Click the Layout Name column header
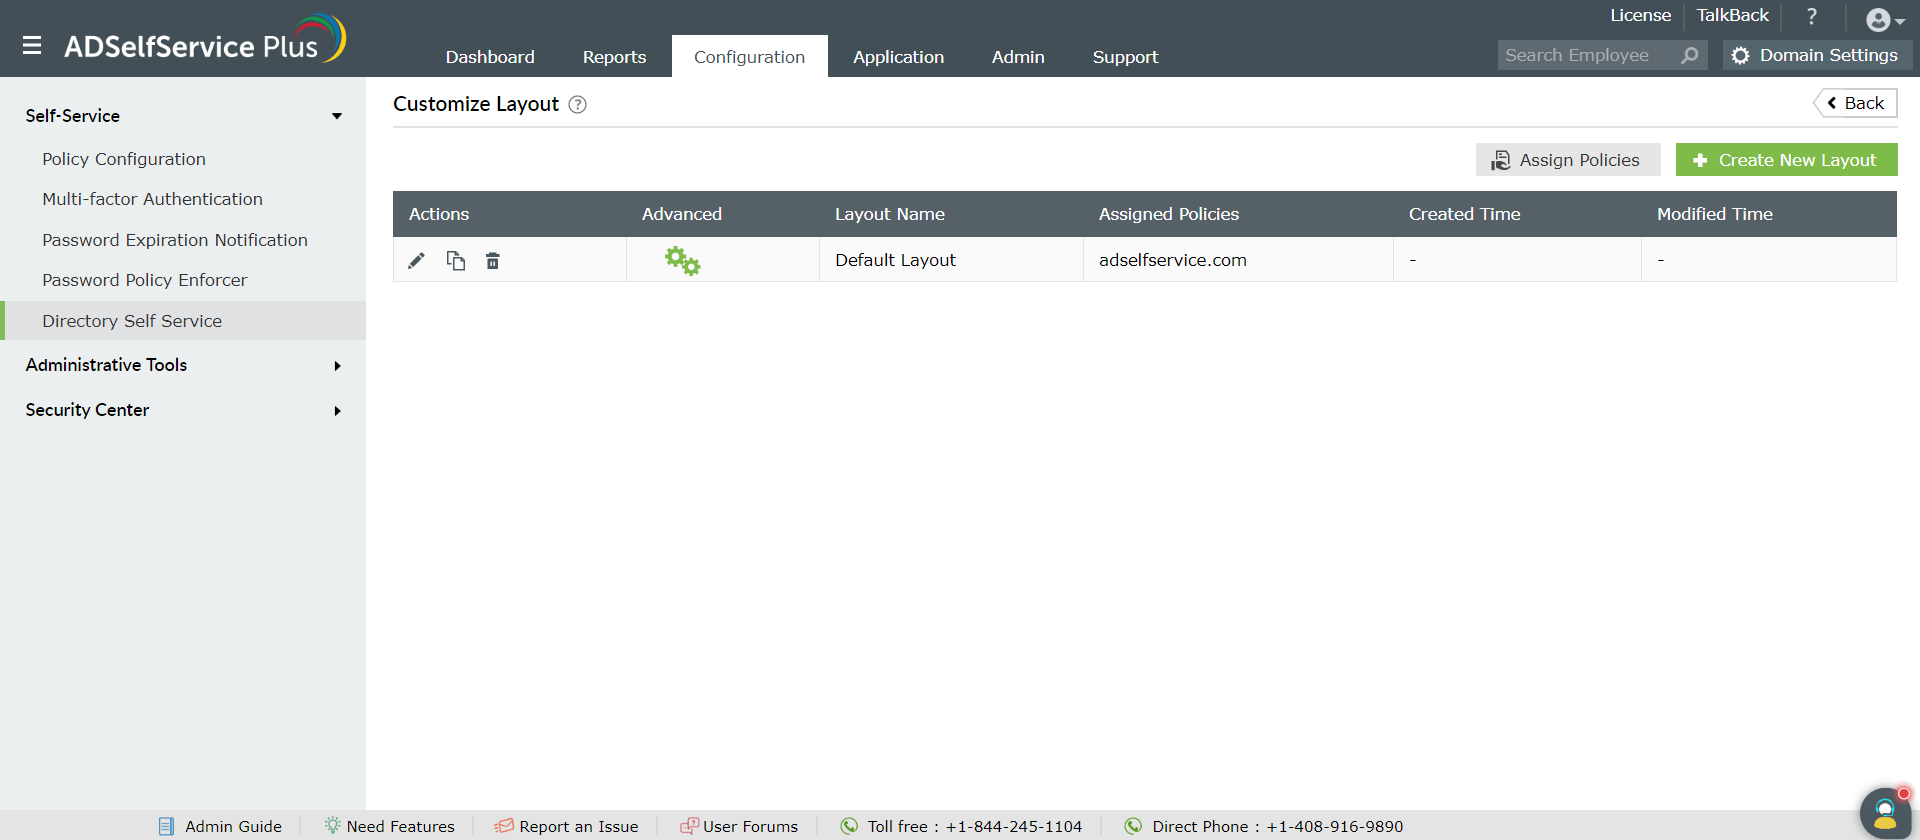 (890, 214)
